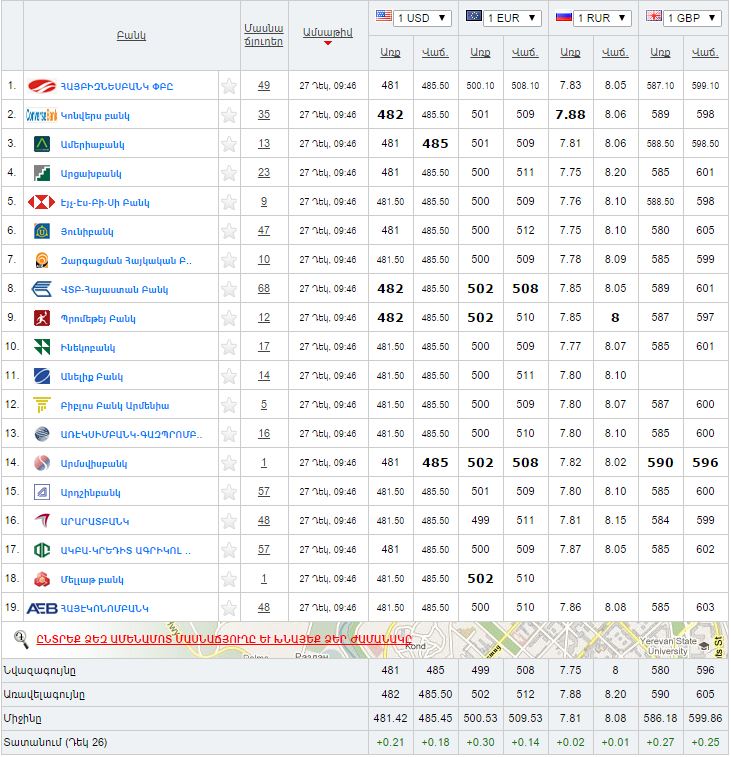Toggle favorite star for Unibank row 6
Viewport: 731px width, 757px height.
[229, 231]
